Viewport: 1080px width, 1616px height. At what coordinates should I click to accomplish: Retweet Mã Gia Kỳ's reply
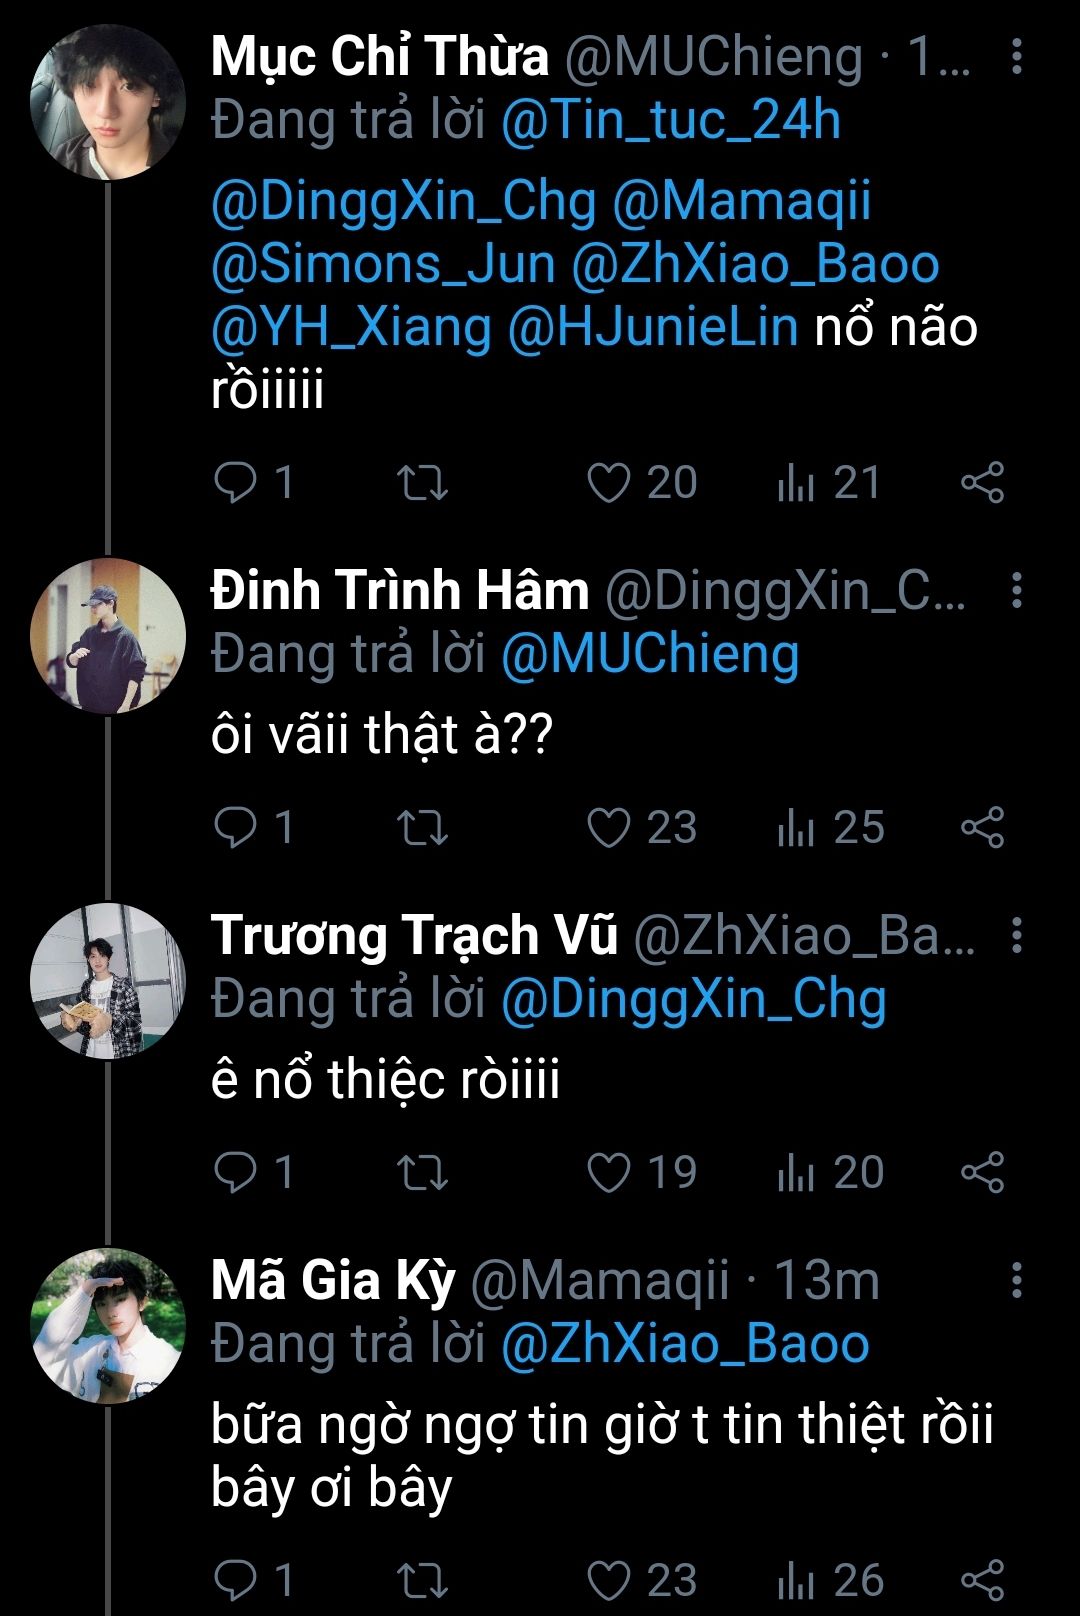pyautogui.click(x=422, y=1580)
